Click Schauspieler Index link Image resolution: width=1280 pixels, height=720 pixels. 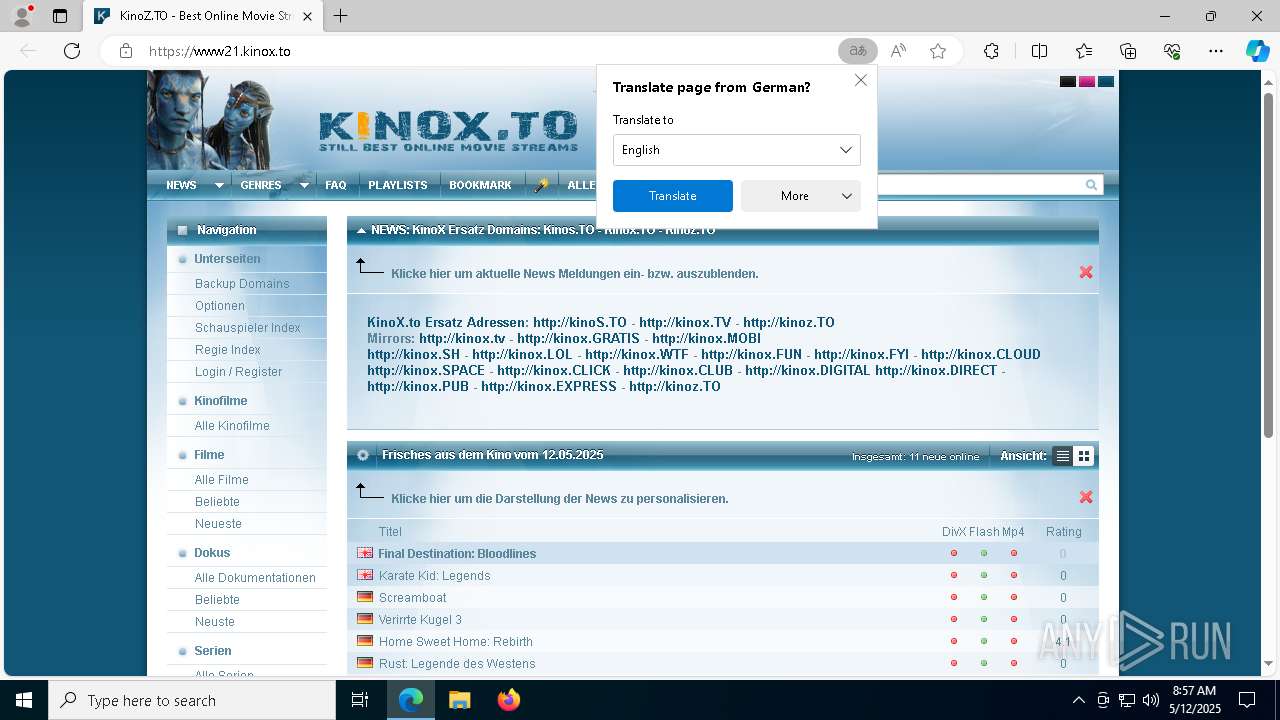coord(248,328)
